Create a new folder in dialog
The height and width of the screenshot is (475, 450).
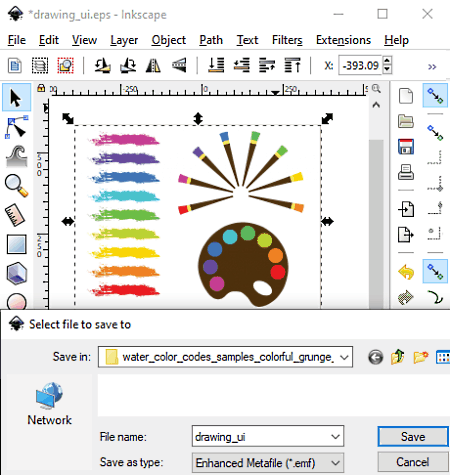pos(421,357)
